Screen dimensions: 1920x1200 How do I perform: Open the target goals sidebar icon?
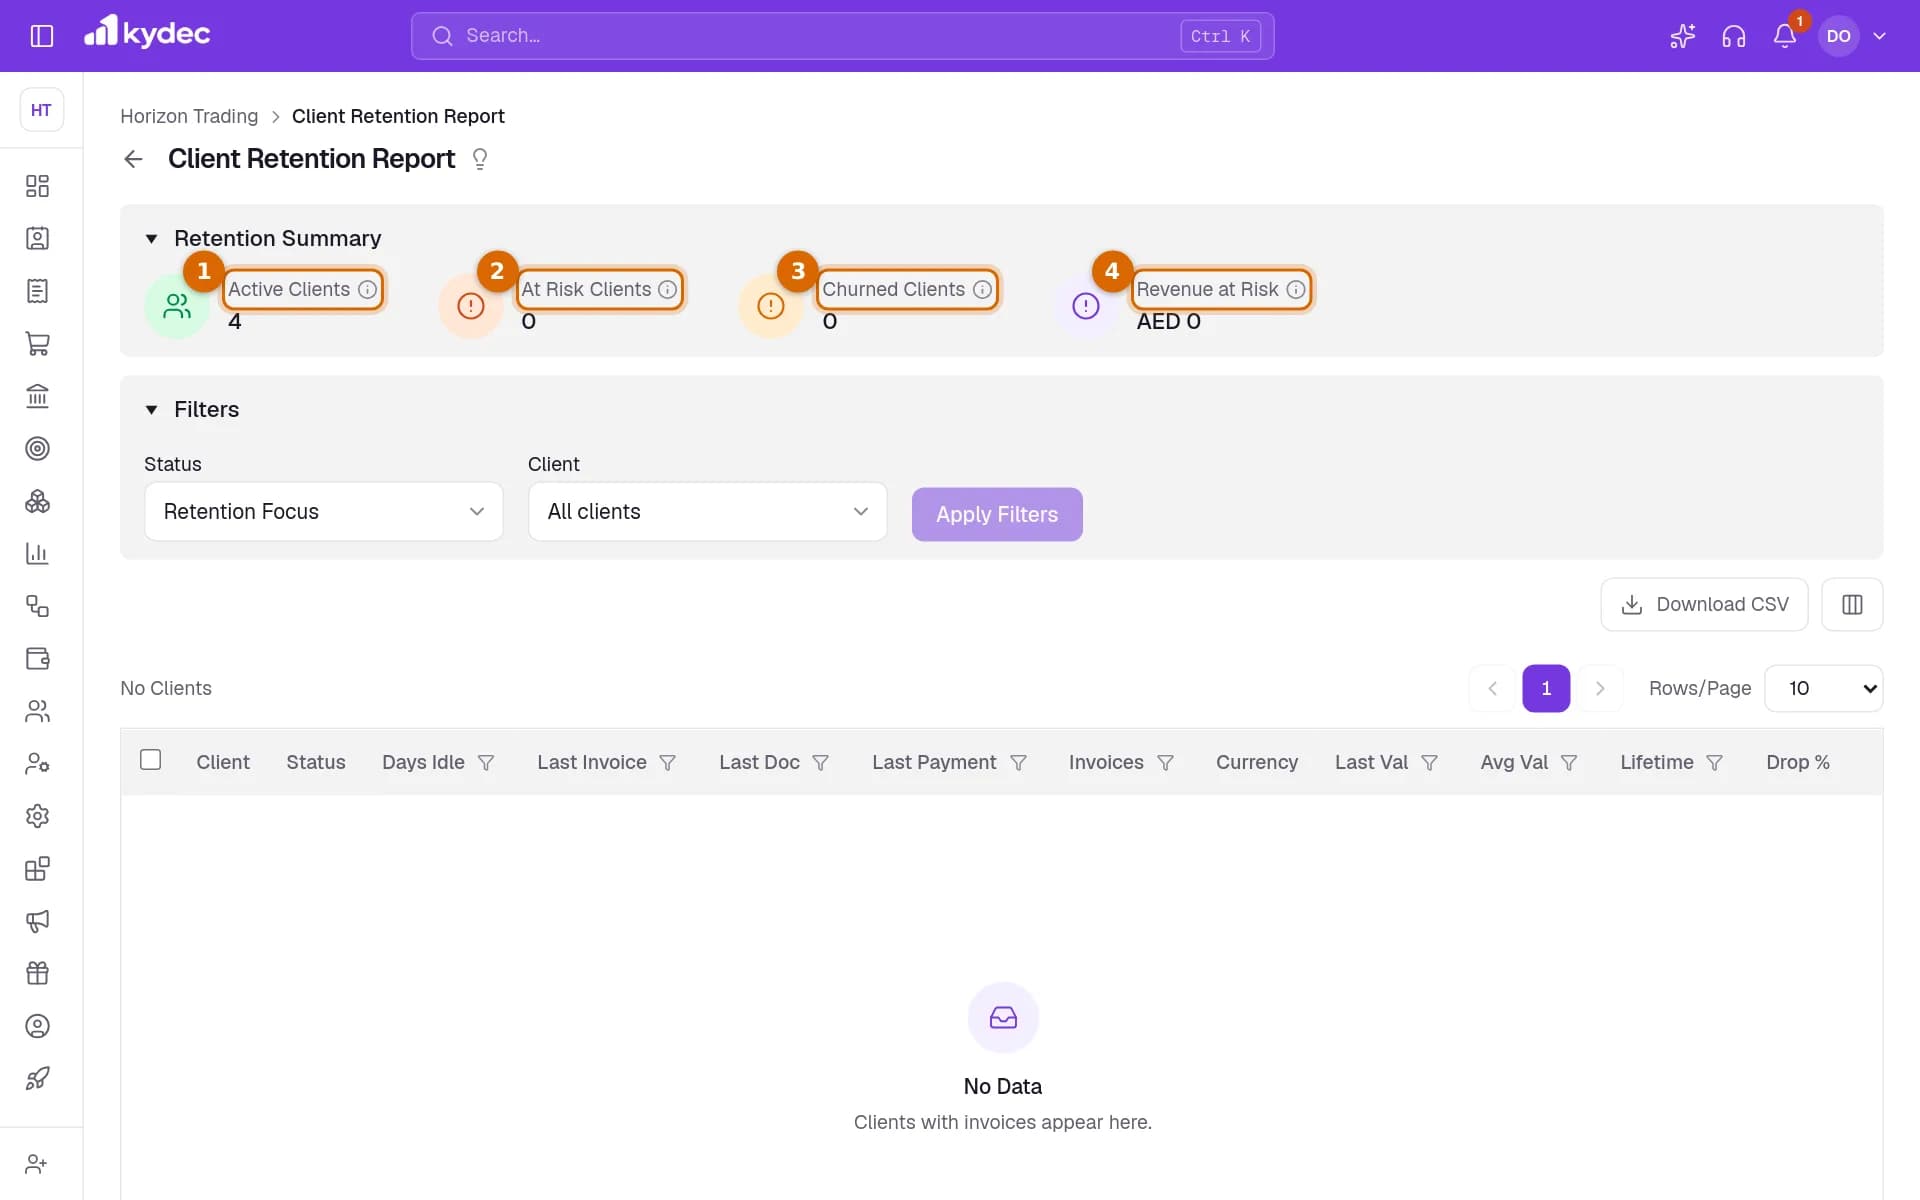[37, 448]
